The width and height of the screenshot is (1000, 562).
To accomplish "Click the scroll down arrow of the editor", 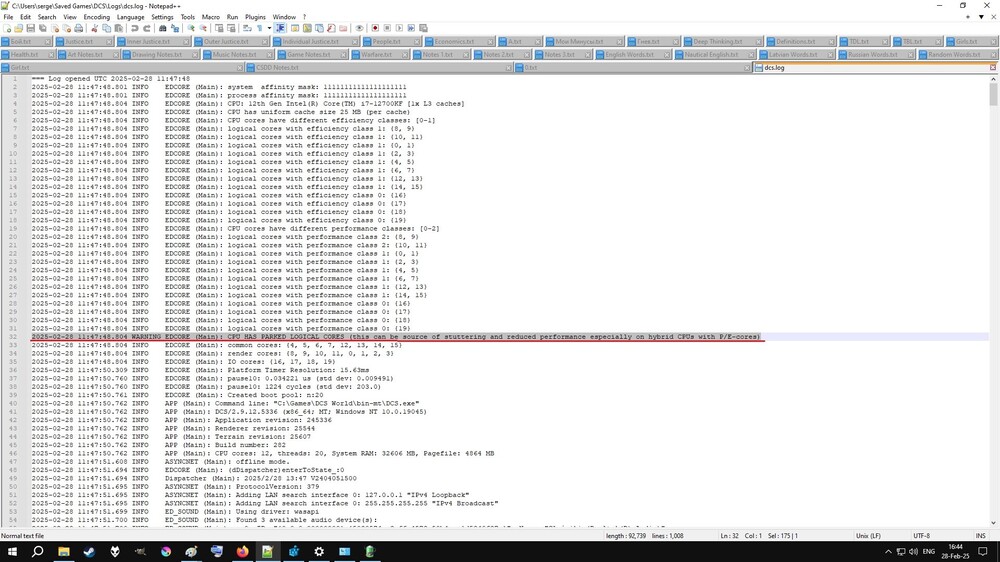I will [x=994, y=523].
